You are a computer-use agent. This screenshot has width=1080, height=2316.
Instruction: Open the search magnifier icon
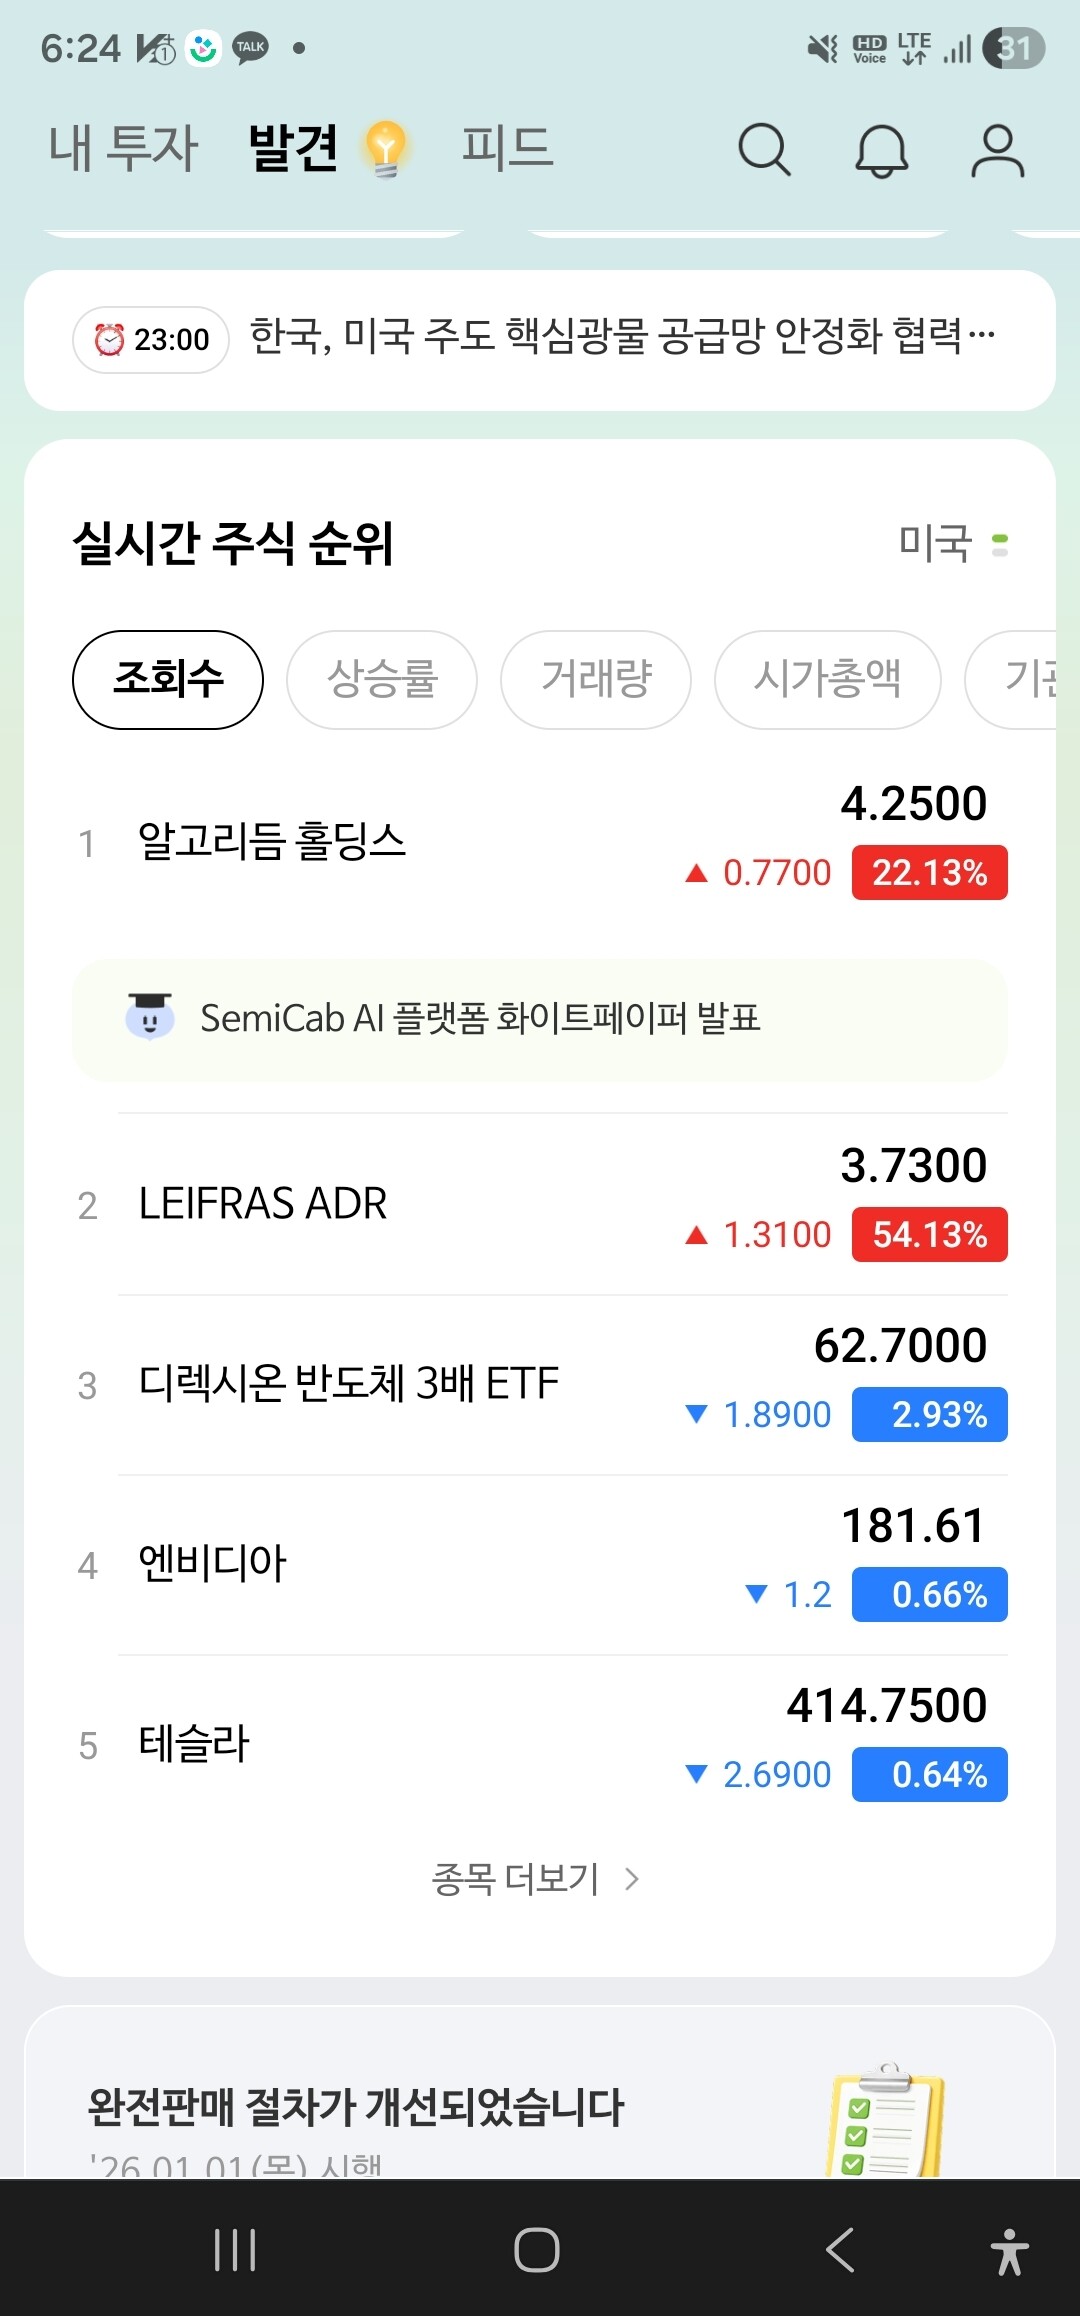coord(764,150)
